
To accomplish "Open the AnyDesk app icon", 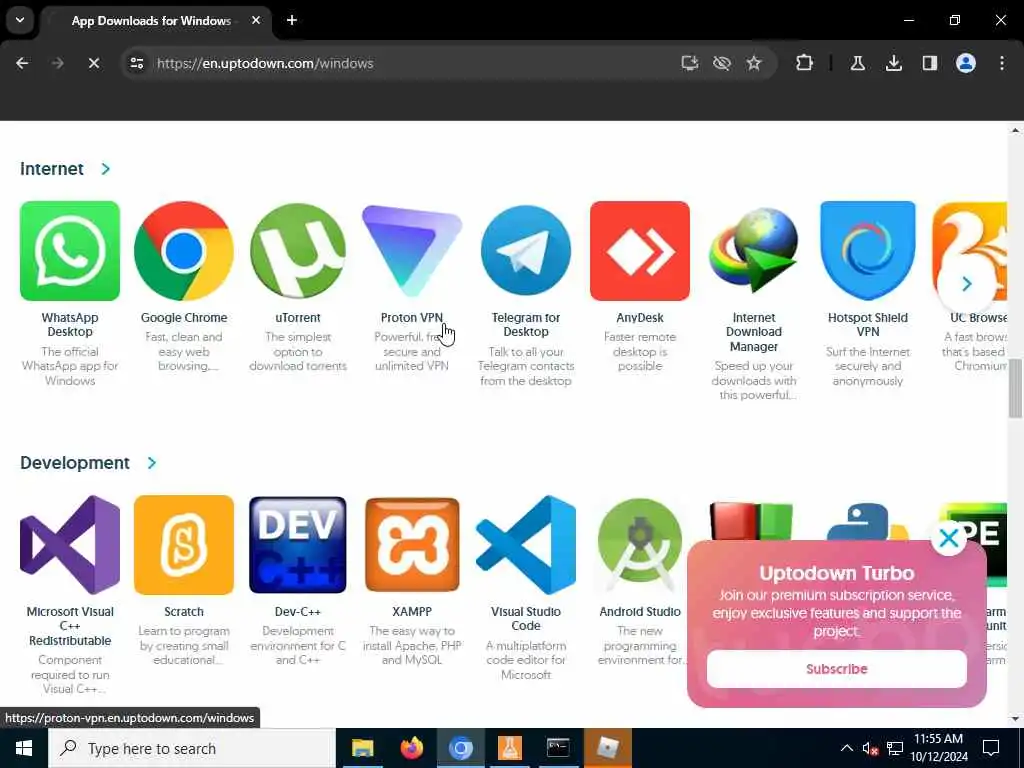I will pyautogui.click(x=639, y=251).
